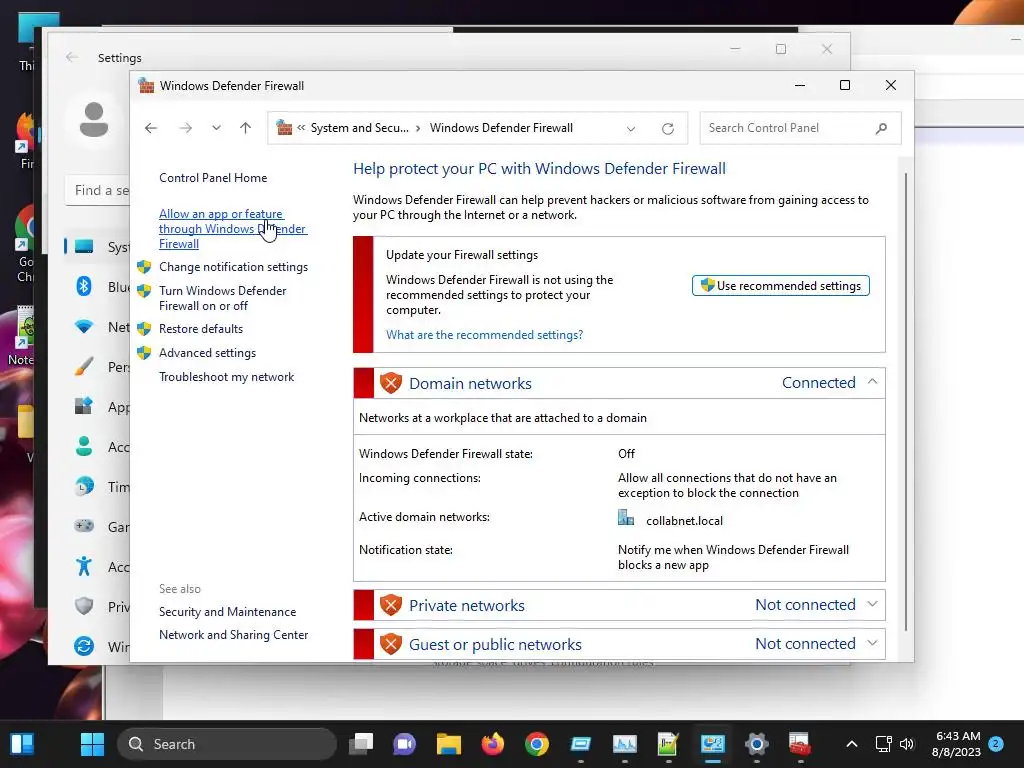1024x768 pixels.
Task: Open Advanced settings link
Action: [207, 353]
